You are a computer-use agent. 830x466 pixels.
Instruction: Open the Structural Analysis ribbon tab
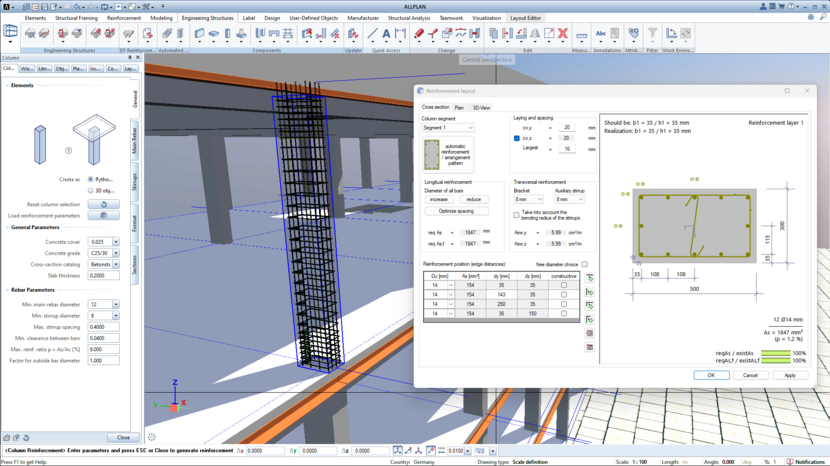(x=409, y=18)
